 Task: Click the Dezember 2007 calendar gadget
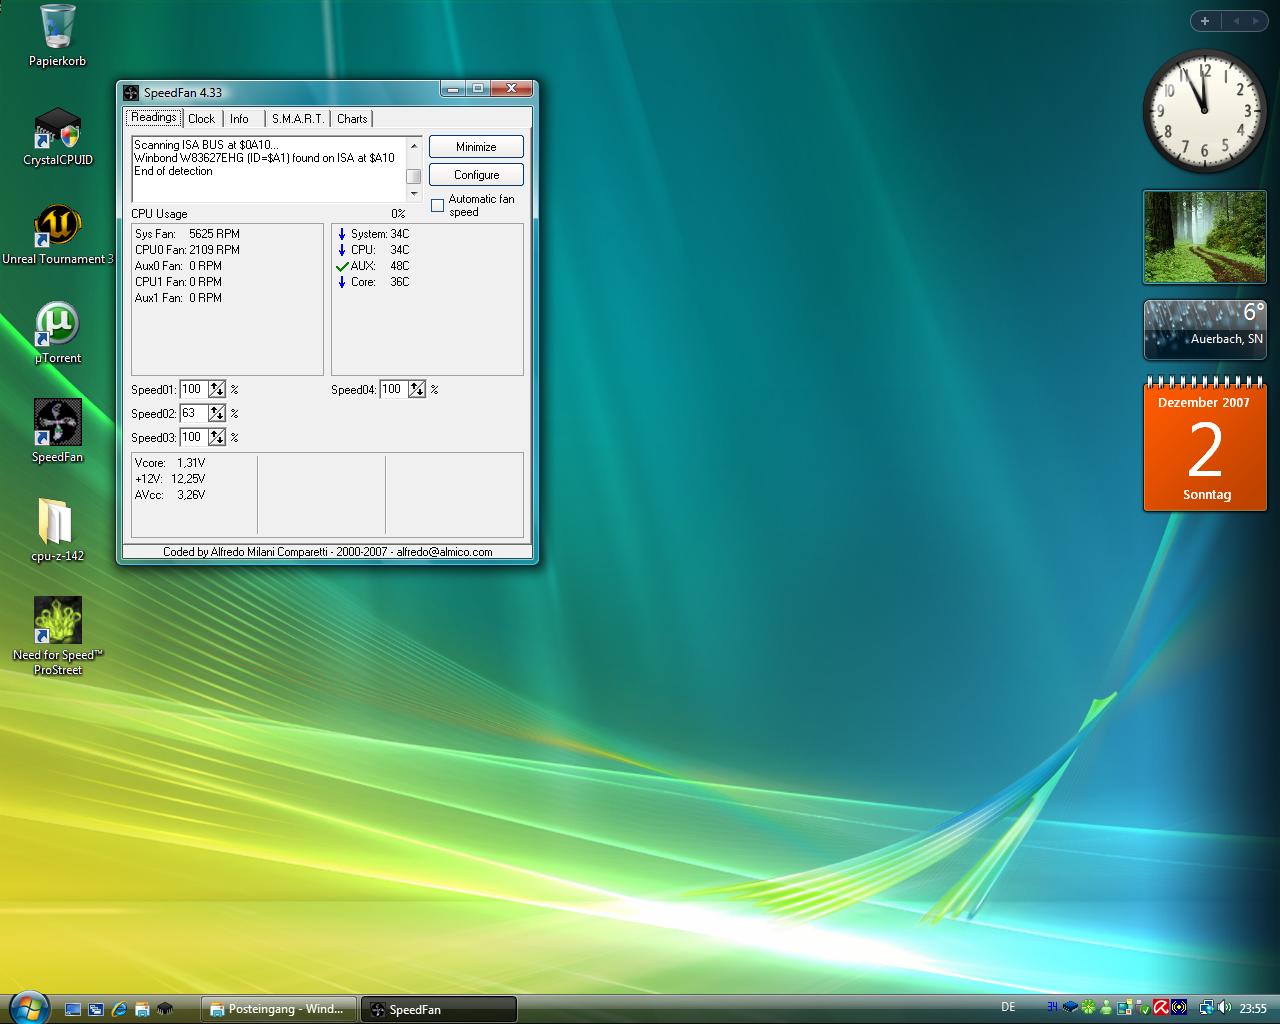[x=1204, y=445]
